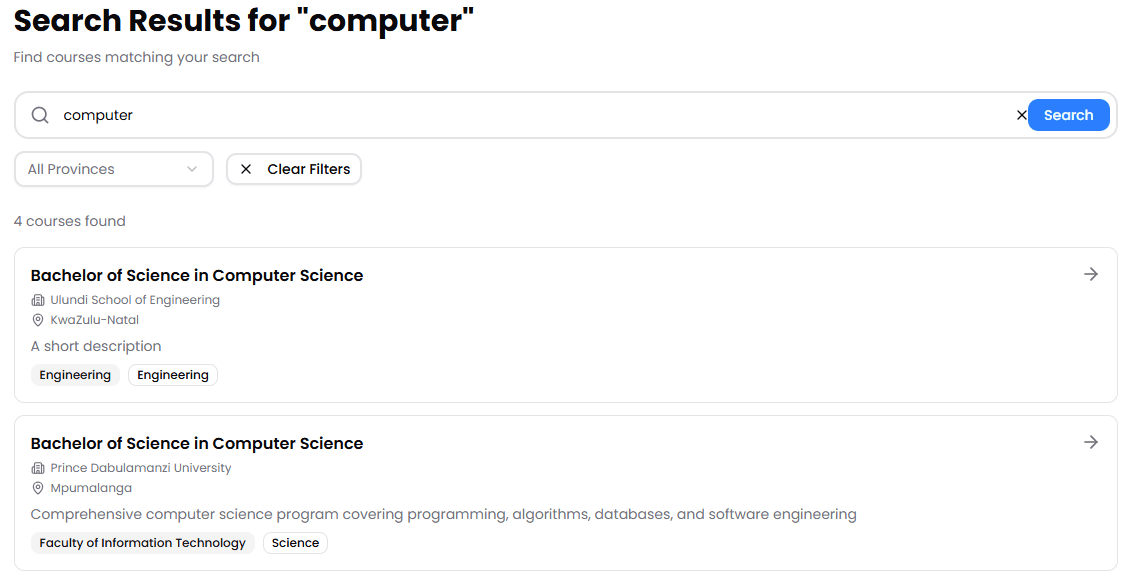
Task: Clear the search text using the X icon
Action: pyautogui.click(x=1022, y=114)
